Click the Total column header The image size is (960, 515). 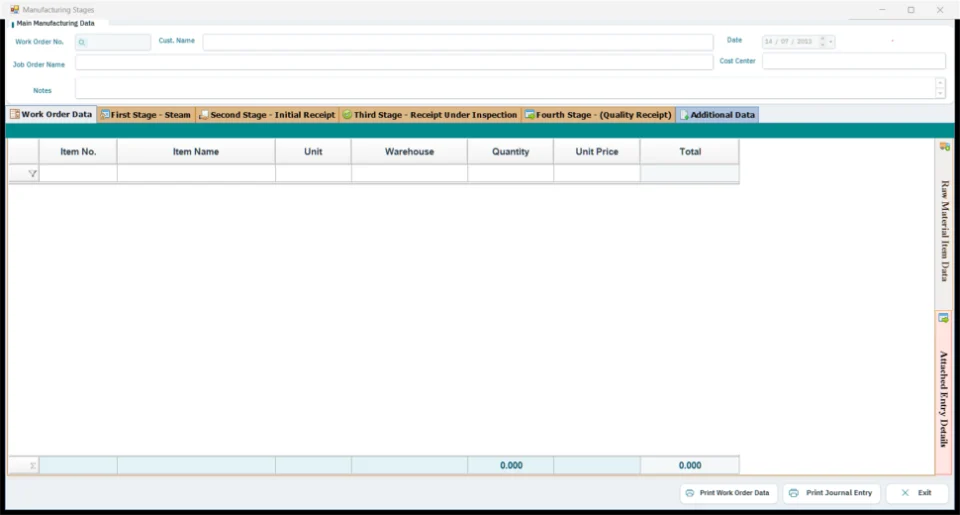pos(689,152)
